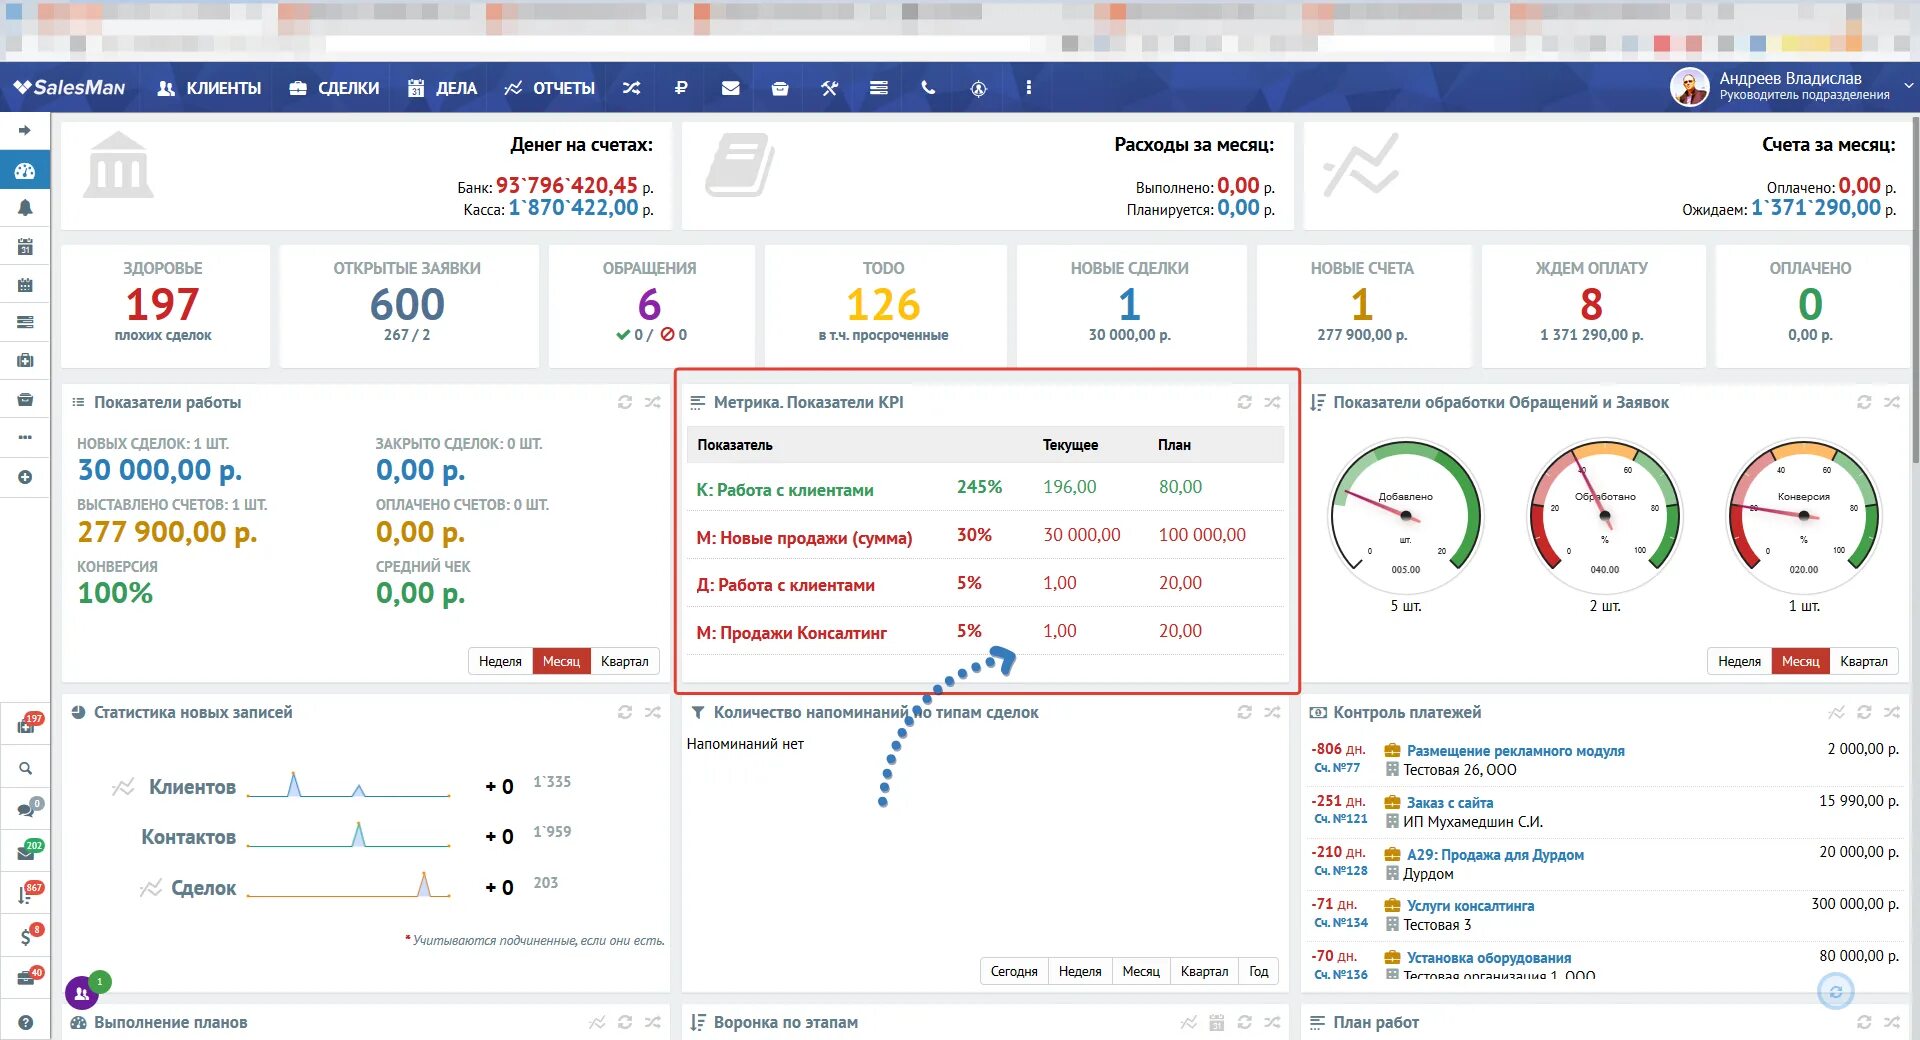1920x1040 pixels.
Task: Click the Клиентов sparkline chart
Action: [348, 785]
